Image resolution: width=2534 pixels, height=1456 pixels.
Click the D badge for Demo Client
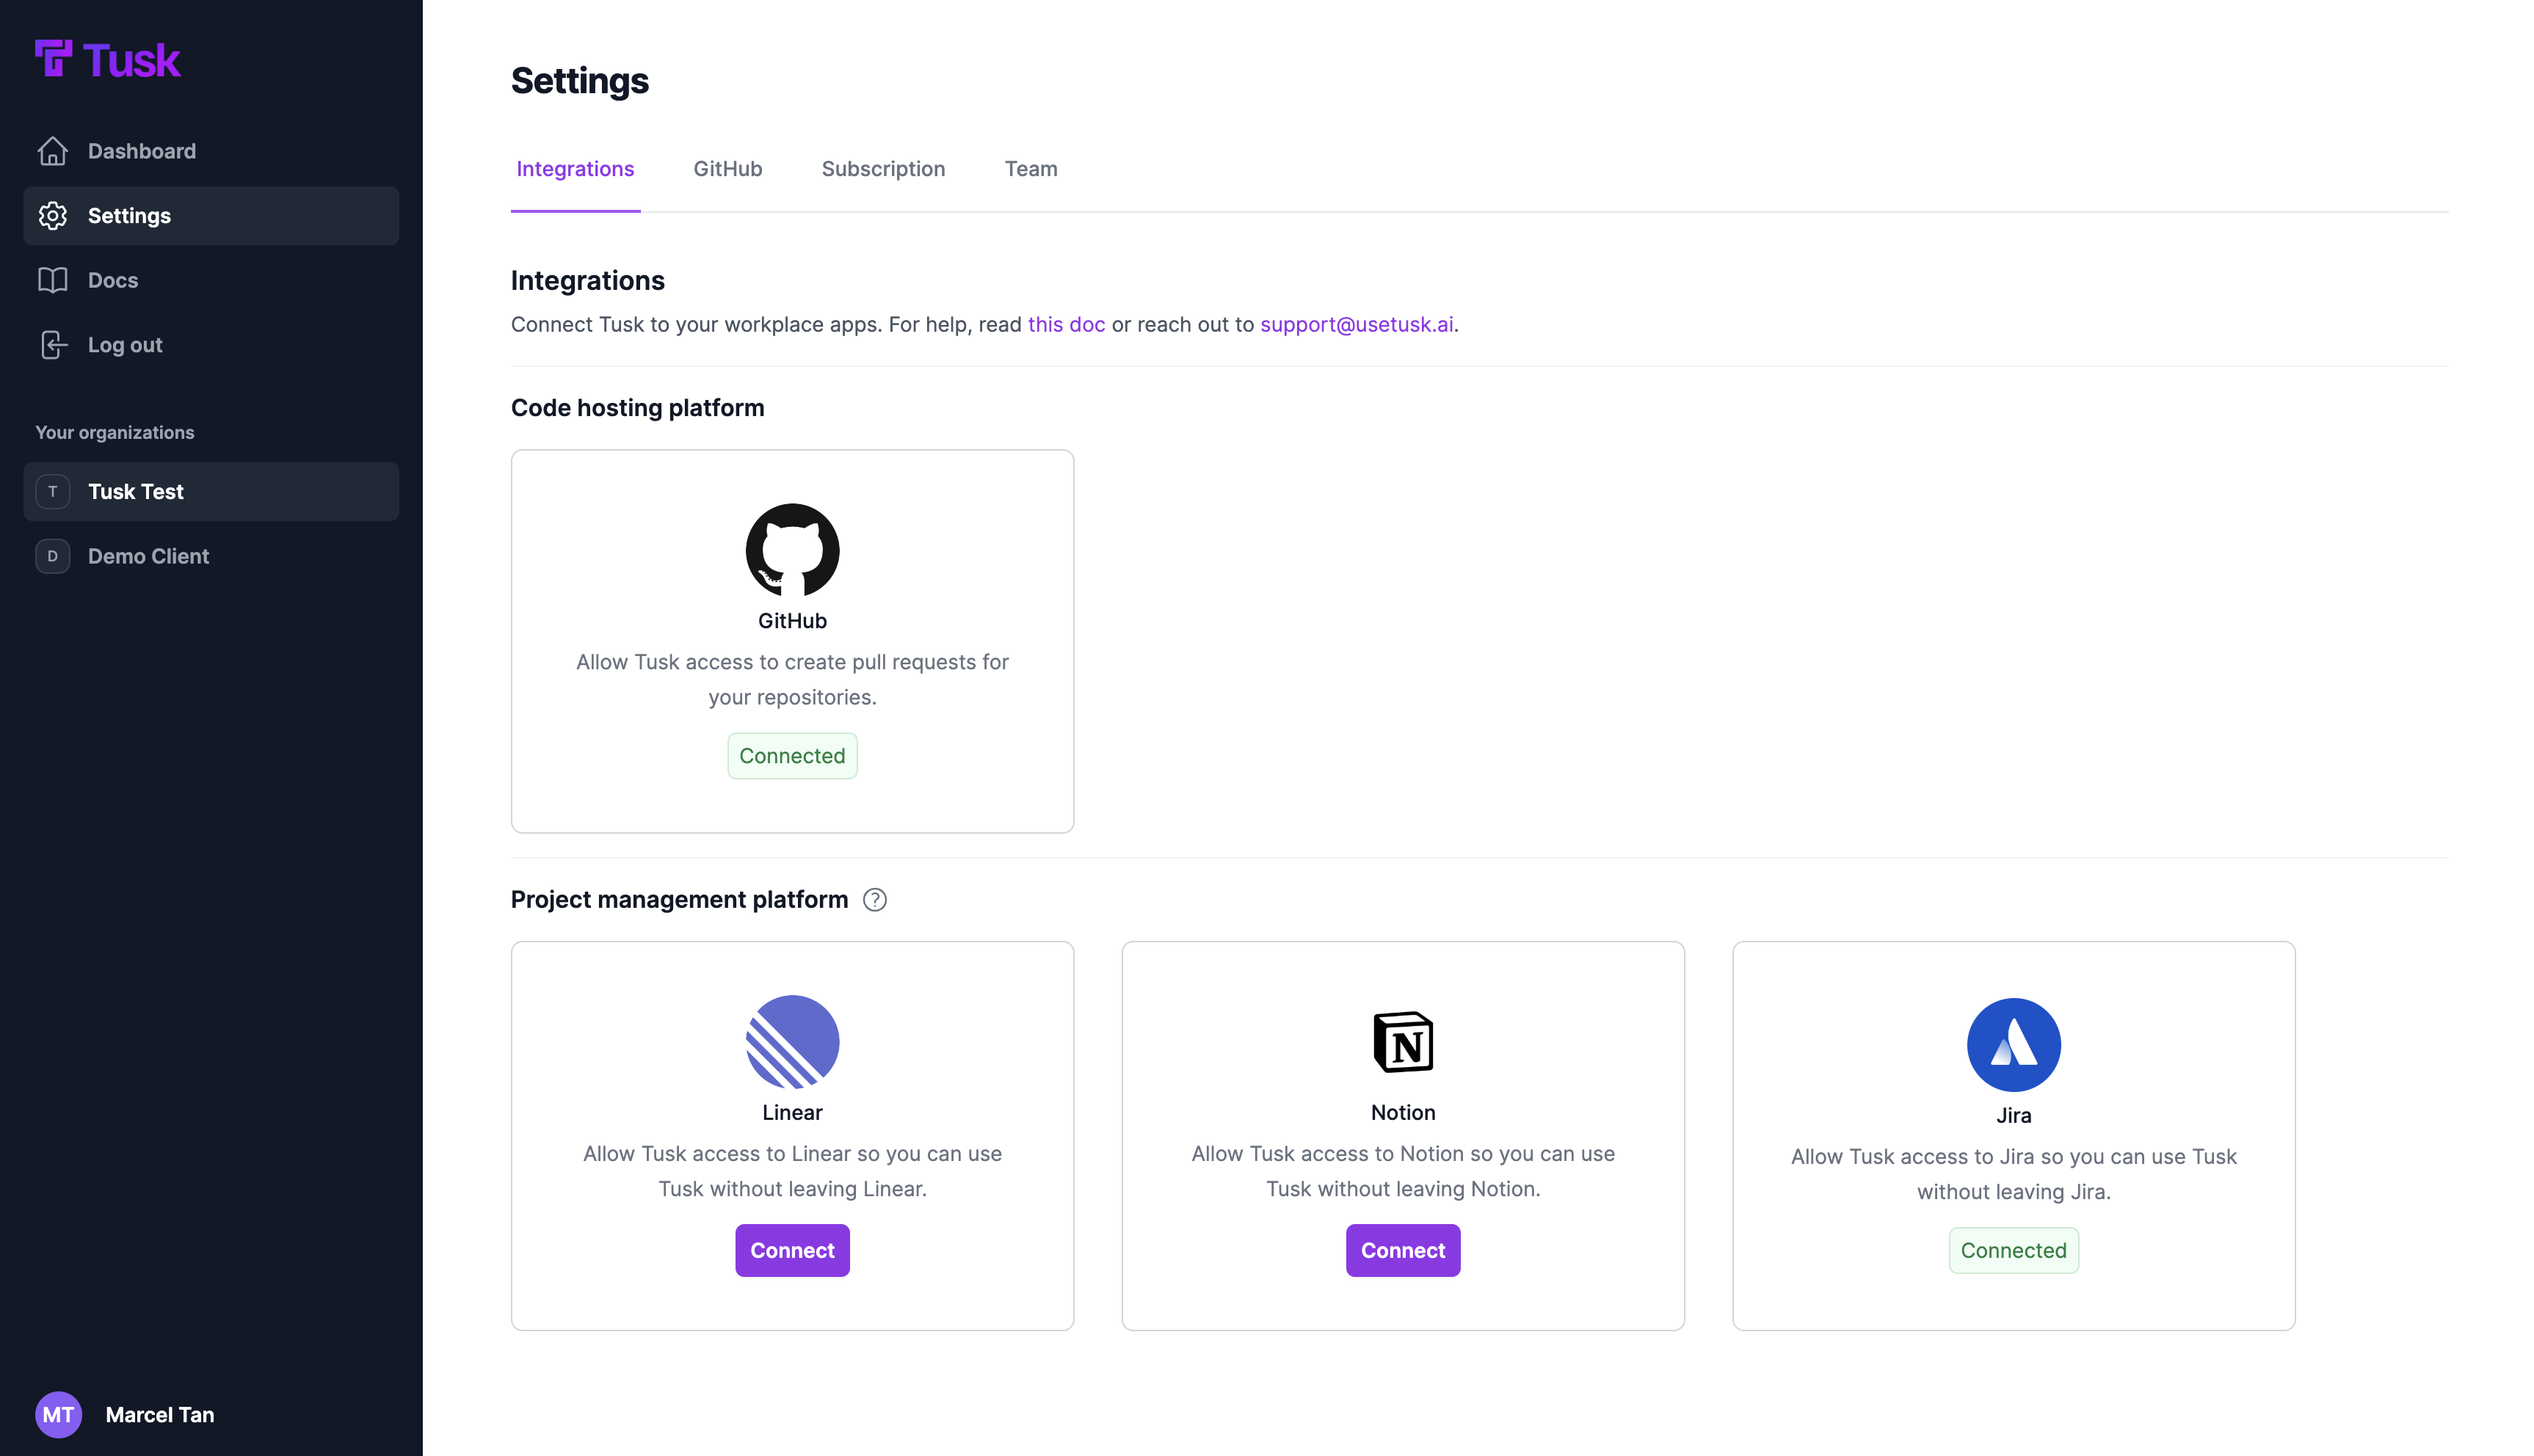tap(53, 556)
